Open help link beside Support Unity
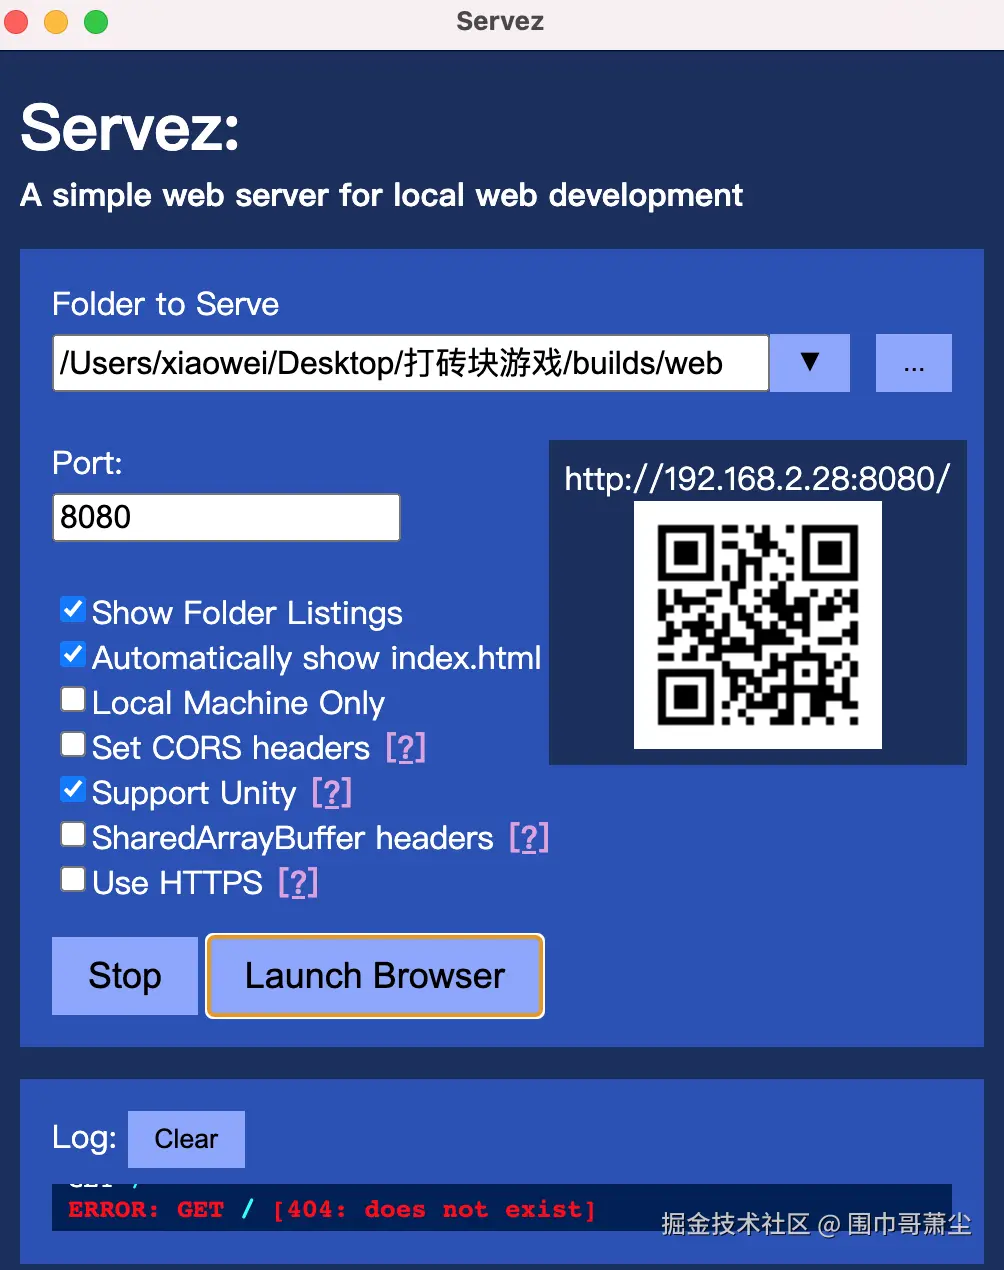Viewport: 1004px width, 1270px height. click(332, 793)
